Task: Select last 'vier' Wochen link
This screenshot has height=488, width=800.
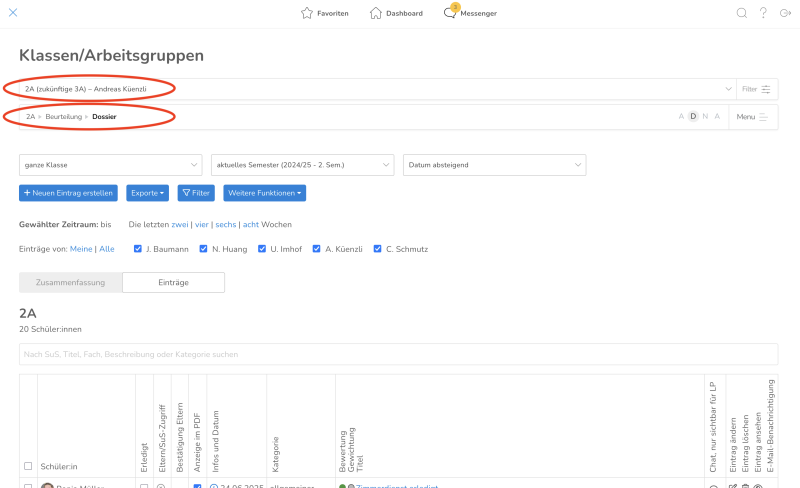Action: coord(201,224)
